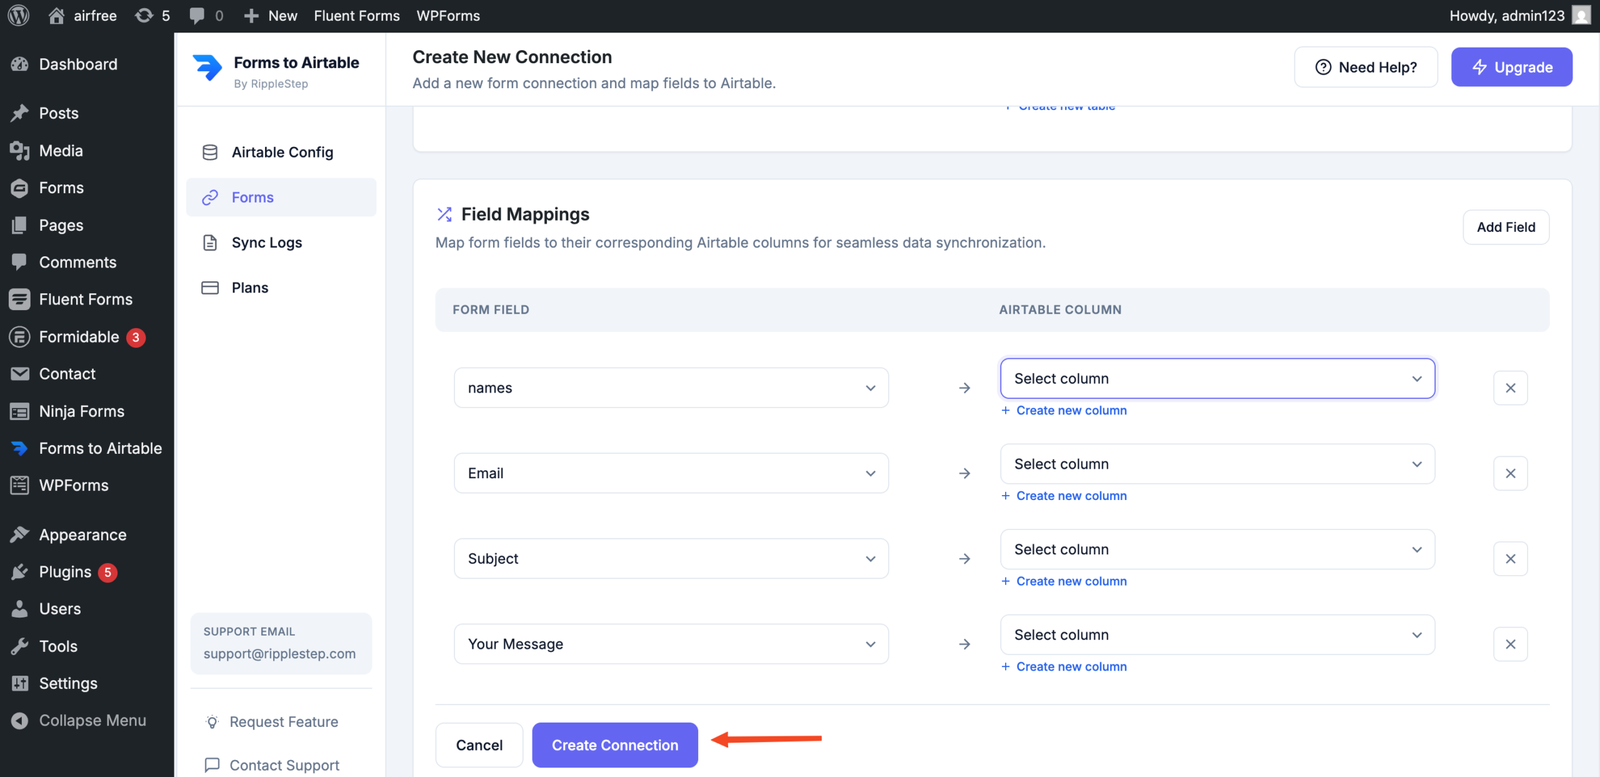The height and width of the screenshot is (777, 1600).
Task: Click the AIRTABLE COLUMN header text
Action: (x=1060, y=310)
